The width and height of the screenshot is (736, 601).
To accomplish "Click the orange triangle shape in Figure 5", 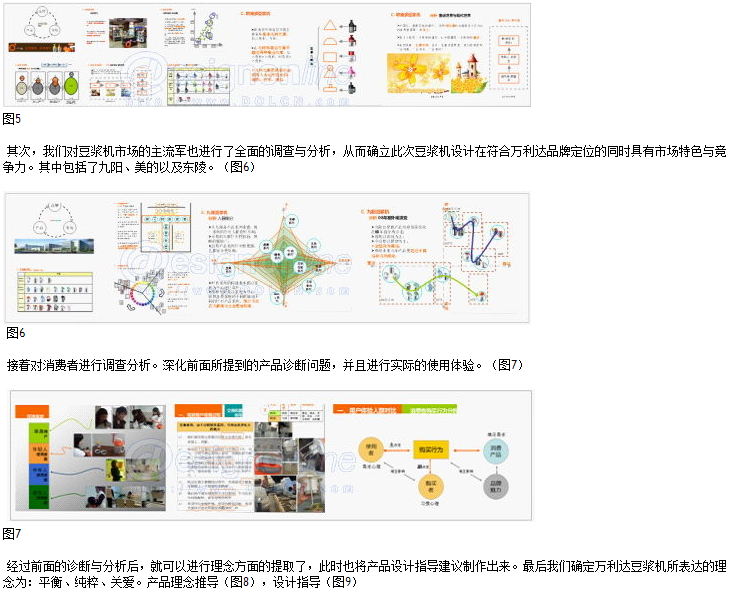I will 328,27.
